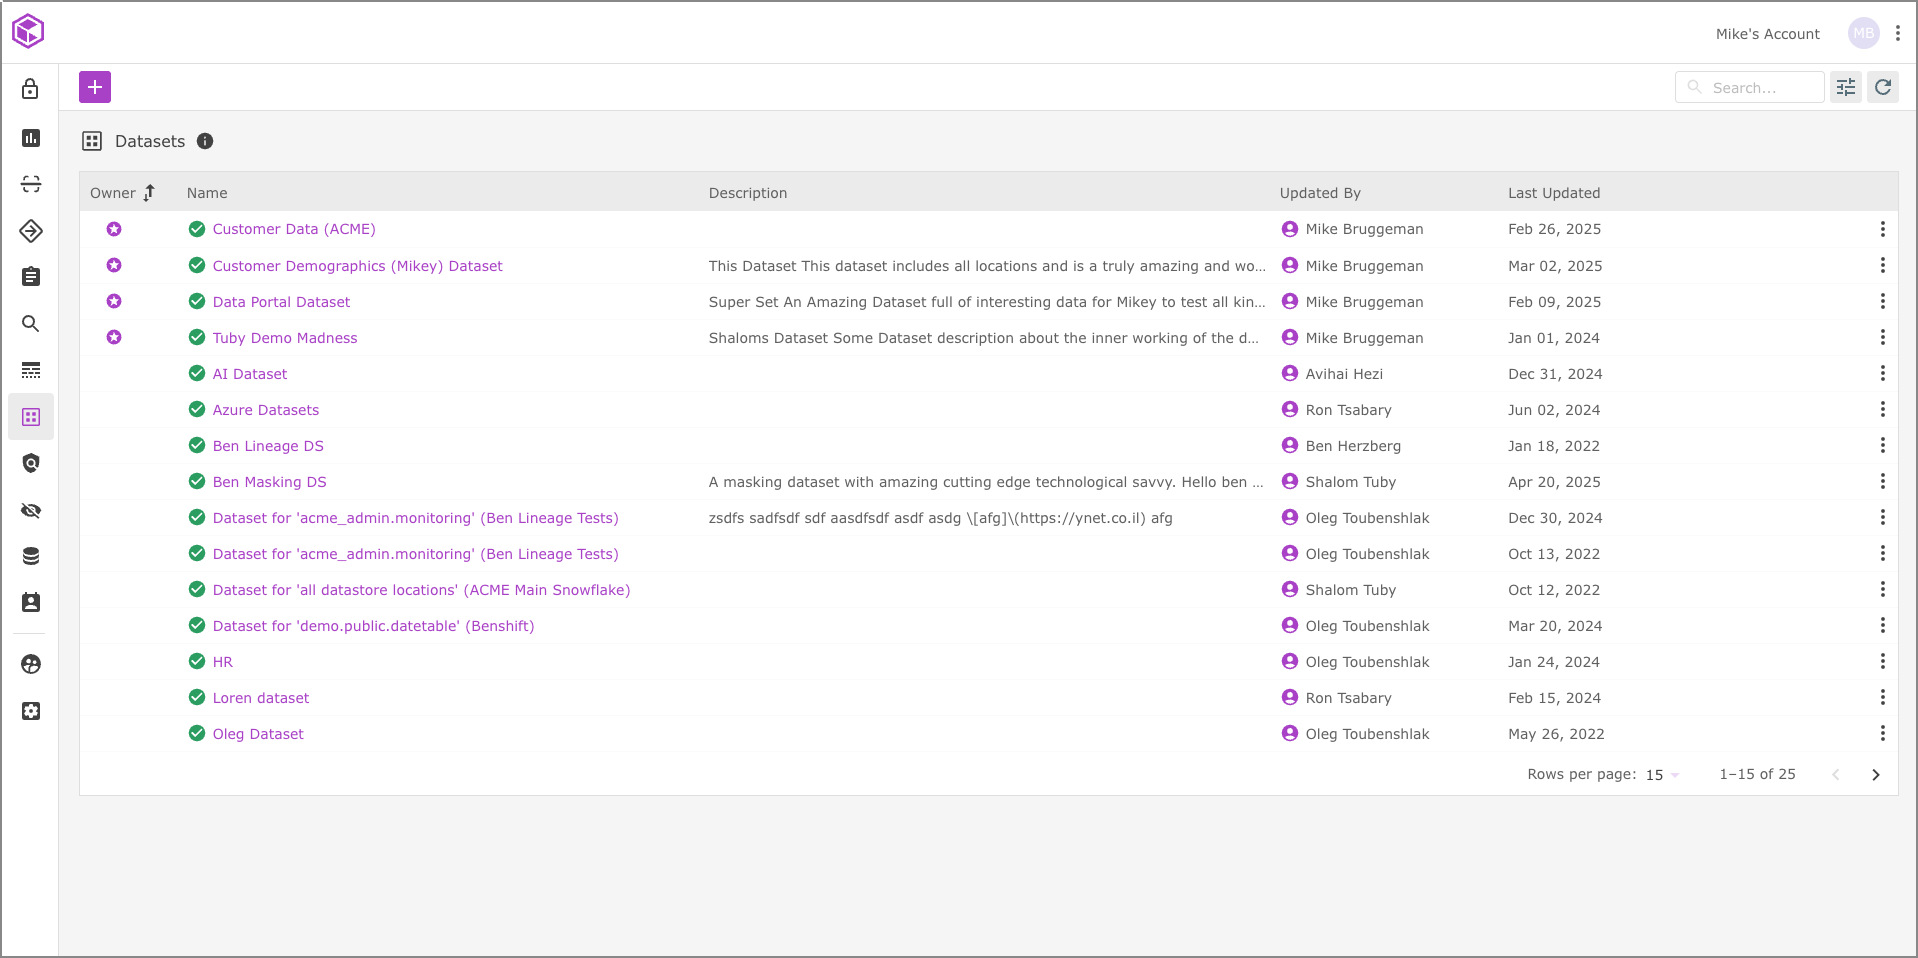Toggle owner star for Data Portal Dataset
The width and height of the screenshot is (1918, 958).
click(114, 301)
